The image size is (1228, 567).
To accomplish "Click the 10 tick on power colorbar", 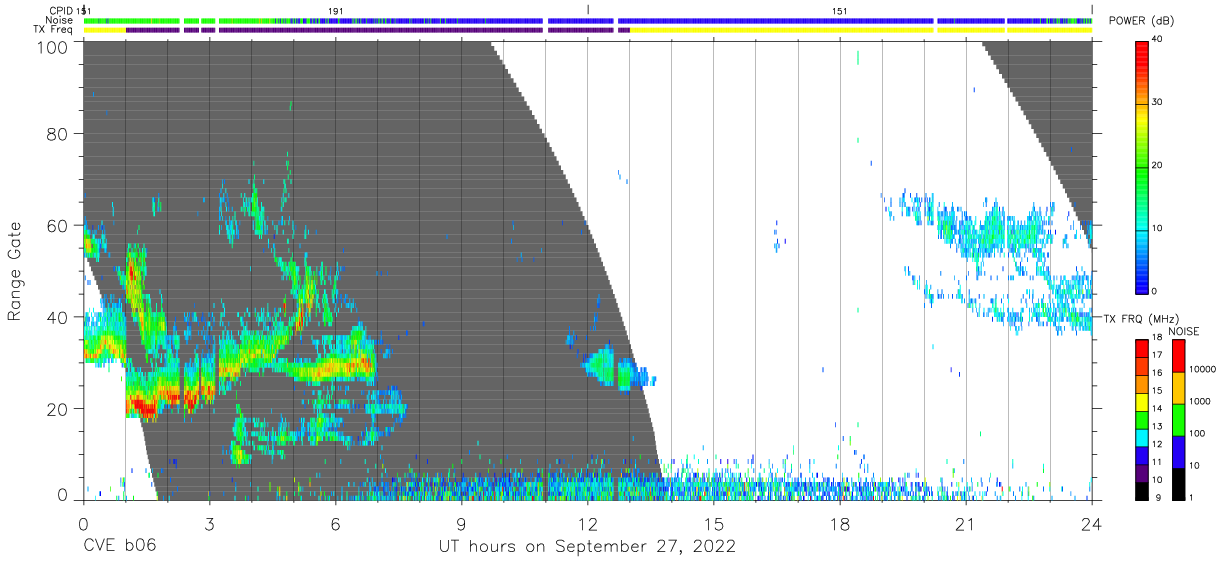I will [x=1157, y=228].
